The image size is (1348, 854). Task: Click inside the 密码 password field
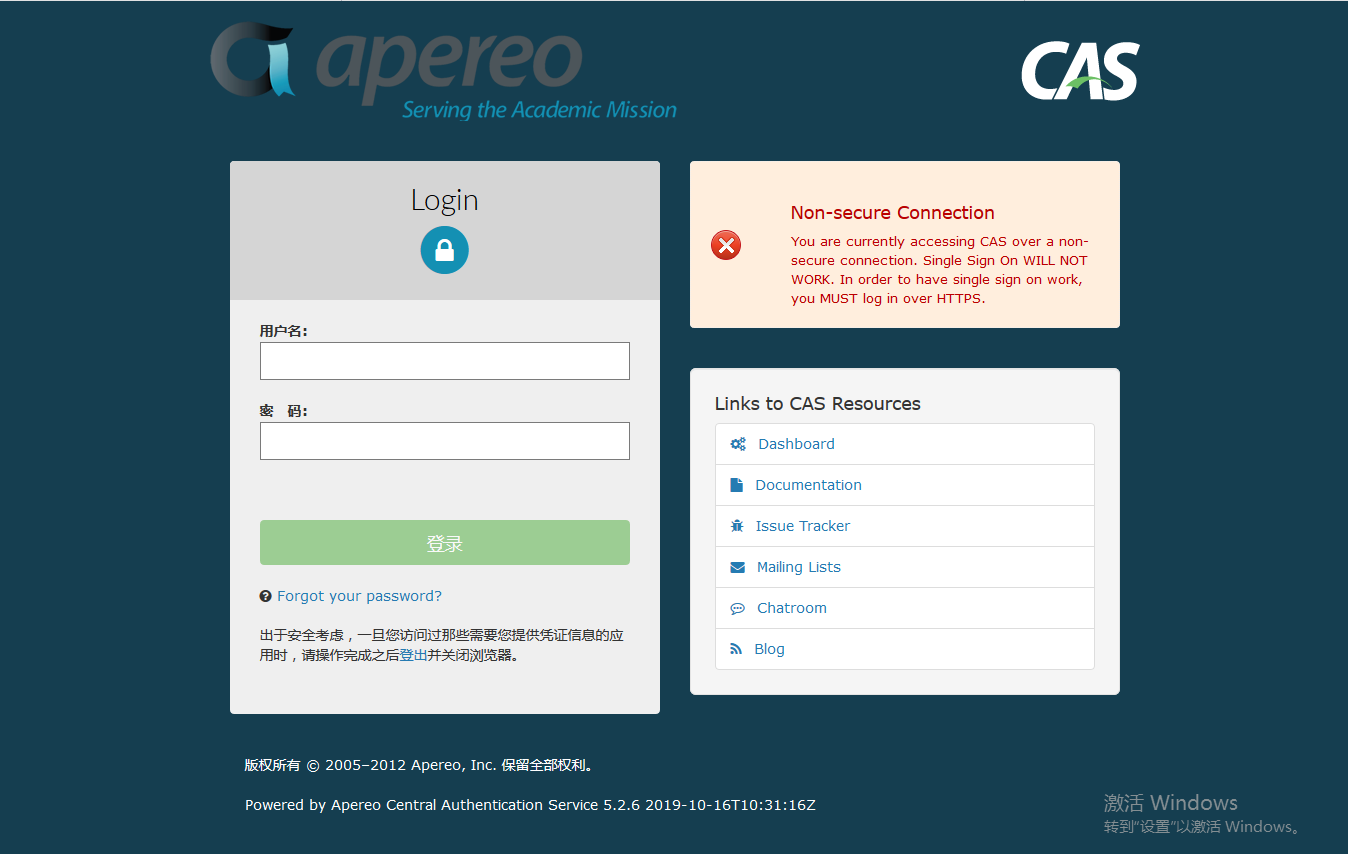[444, 440]
